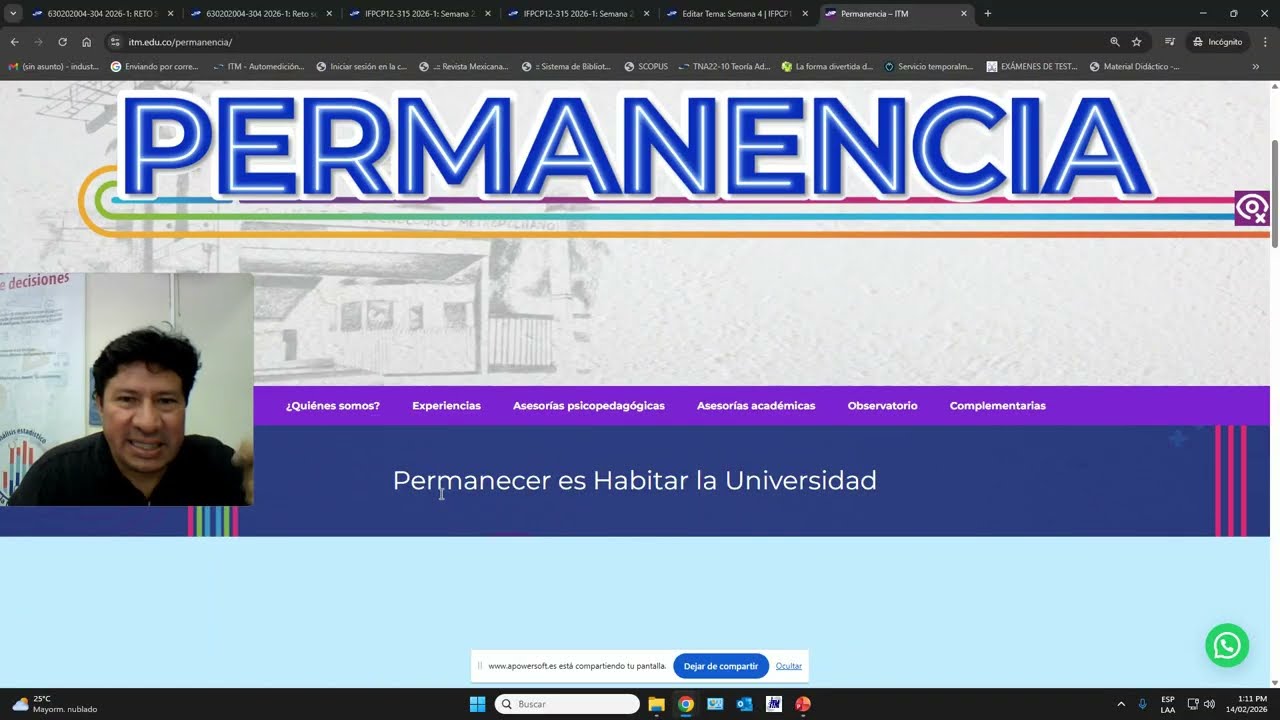
Task: Open the red PowerPoint-like taskbar icon
Action: pos(802,704)
